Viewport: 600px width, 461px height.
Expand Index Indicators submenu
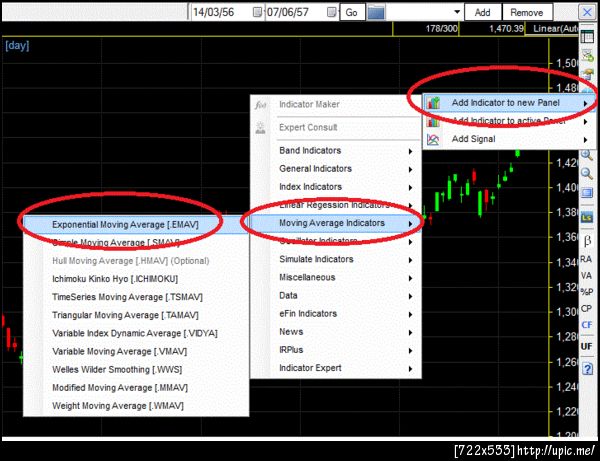pyautogui.click(x=337, y=187)
